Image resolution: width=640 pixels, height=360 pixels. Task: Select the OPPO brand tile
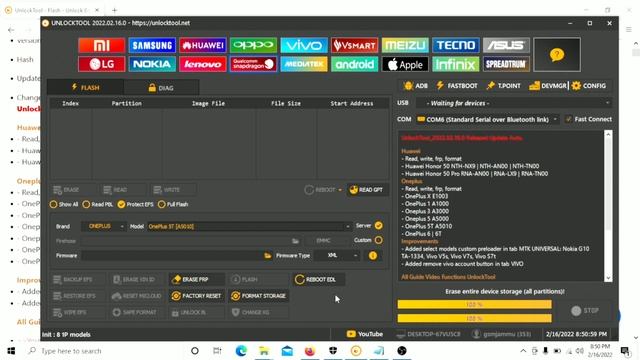[x=253, y=45]
